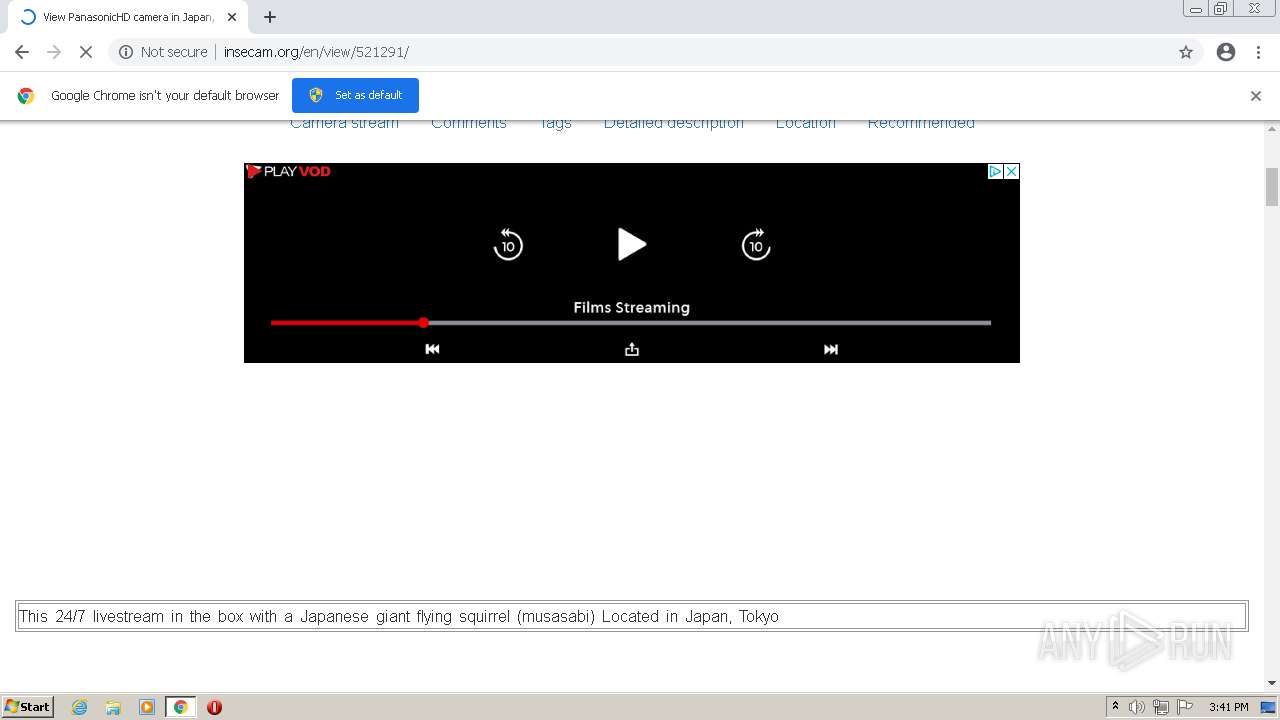This screenshot has height=720, width=1280.
Task: Jump to Location section
Action: pyautogui.click(x=806, y=123)
